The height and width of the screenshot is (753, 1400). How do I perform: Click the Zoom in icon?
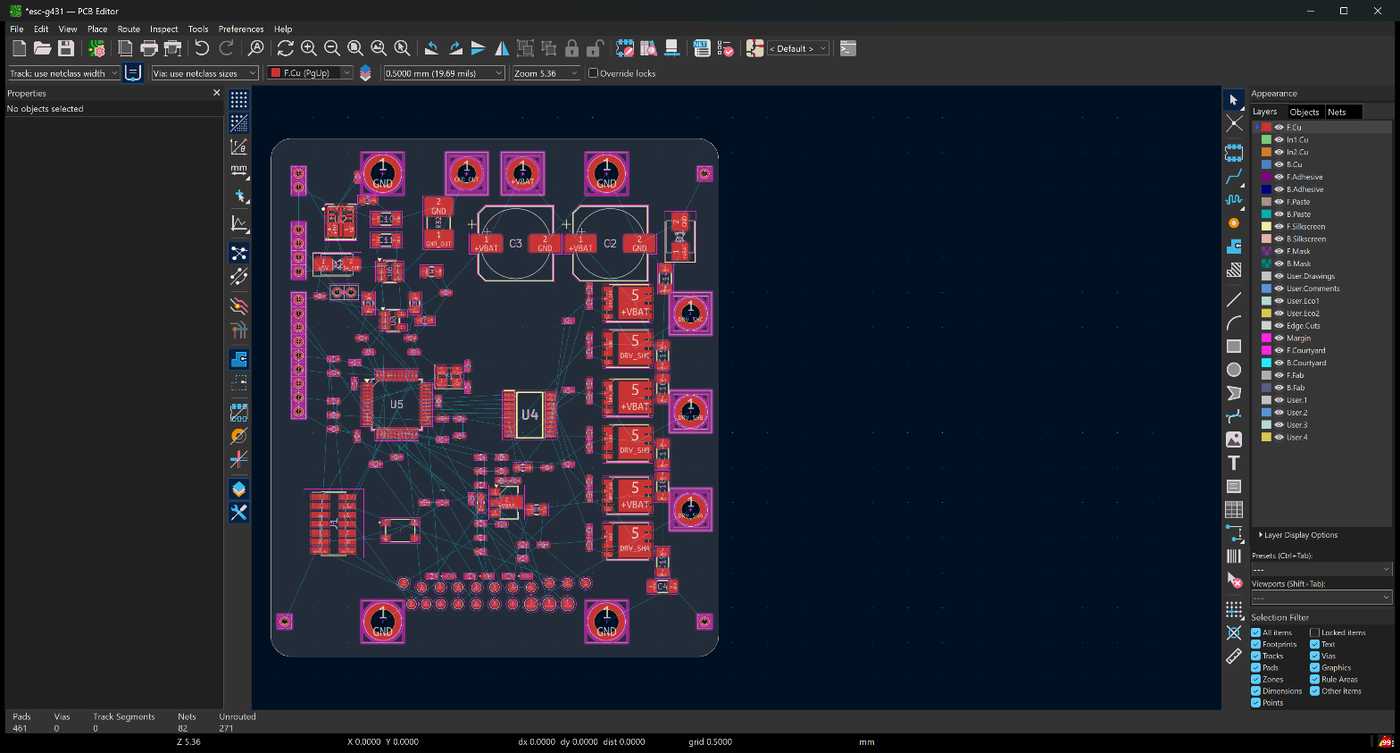coord(308,48)
